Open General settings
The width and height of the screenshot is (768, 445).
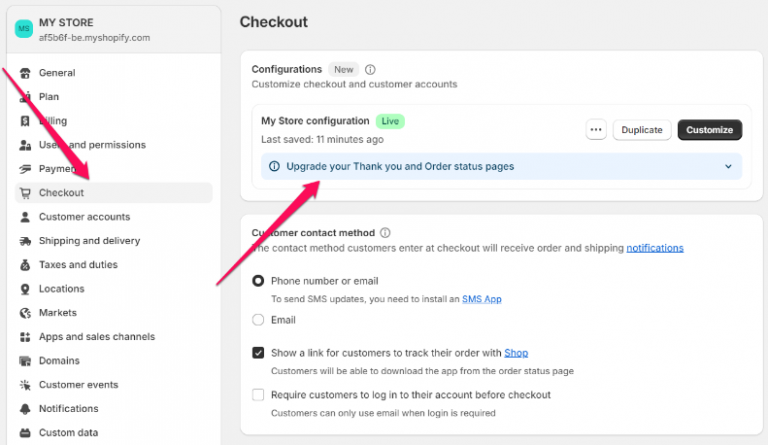click(114, 73)
